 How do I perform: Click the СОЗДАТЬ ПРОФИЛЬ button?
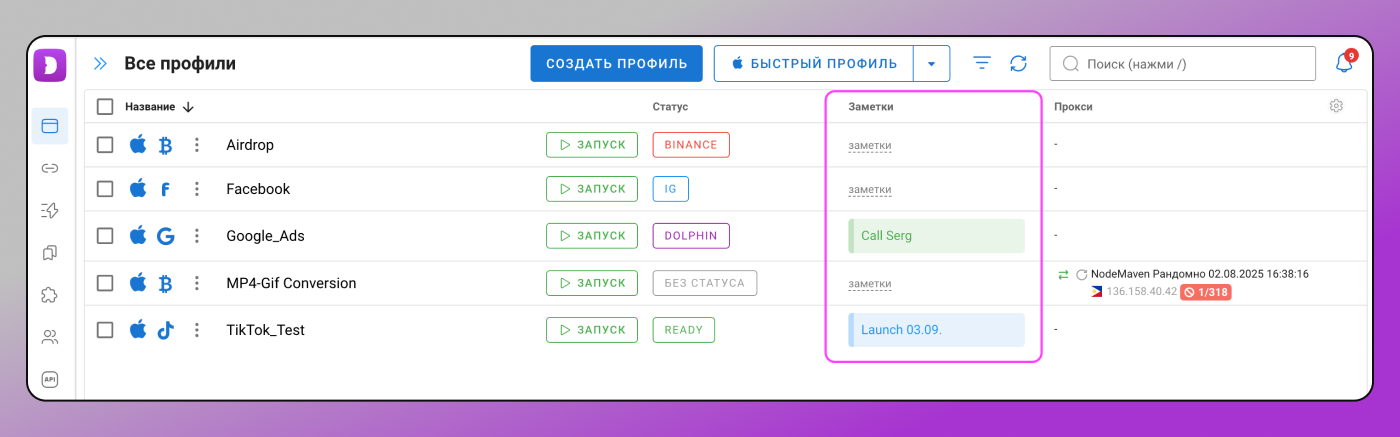pos(616,64)
